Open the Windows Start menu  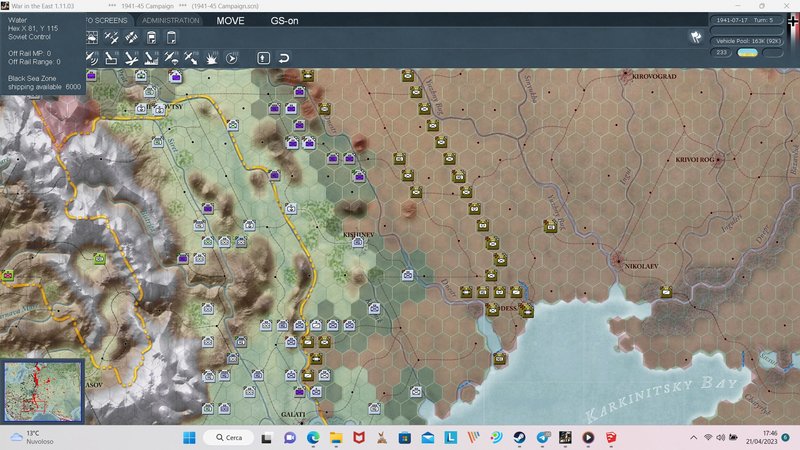pyautogui.click(x=189, y=438)
